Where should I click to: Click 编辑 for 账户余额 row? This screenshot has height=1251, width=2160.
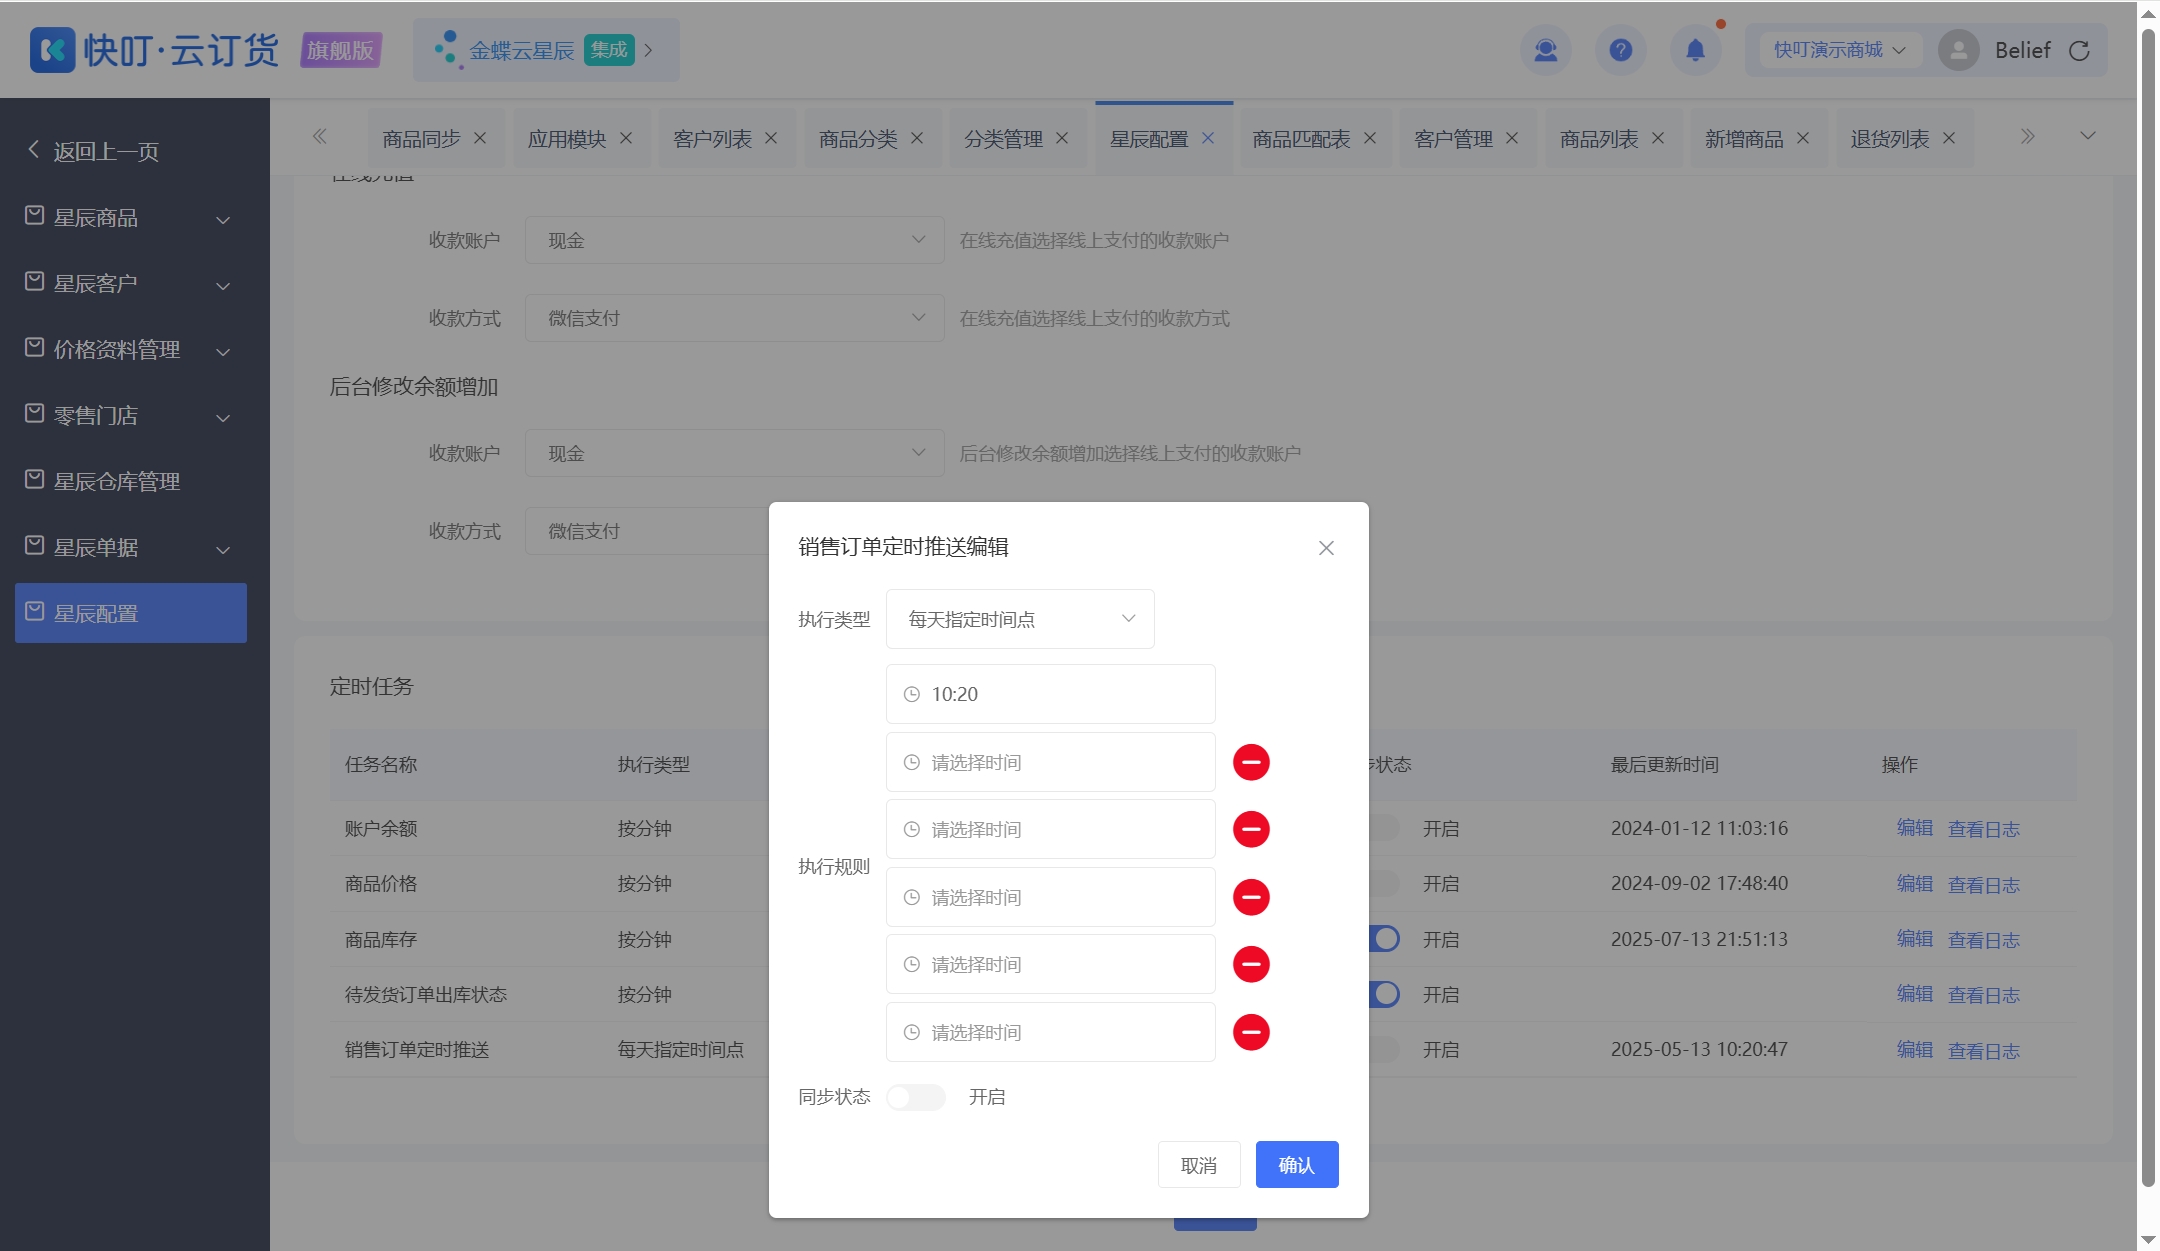pos(1915,828)
